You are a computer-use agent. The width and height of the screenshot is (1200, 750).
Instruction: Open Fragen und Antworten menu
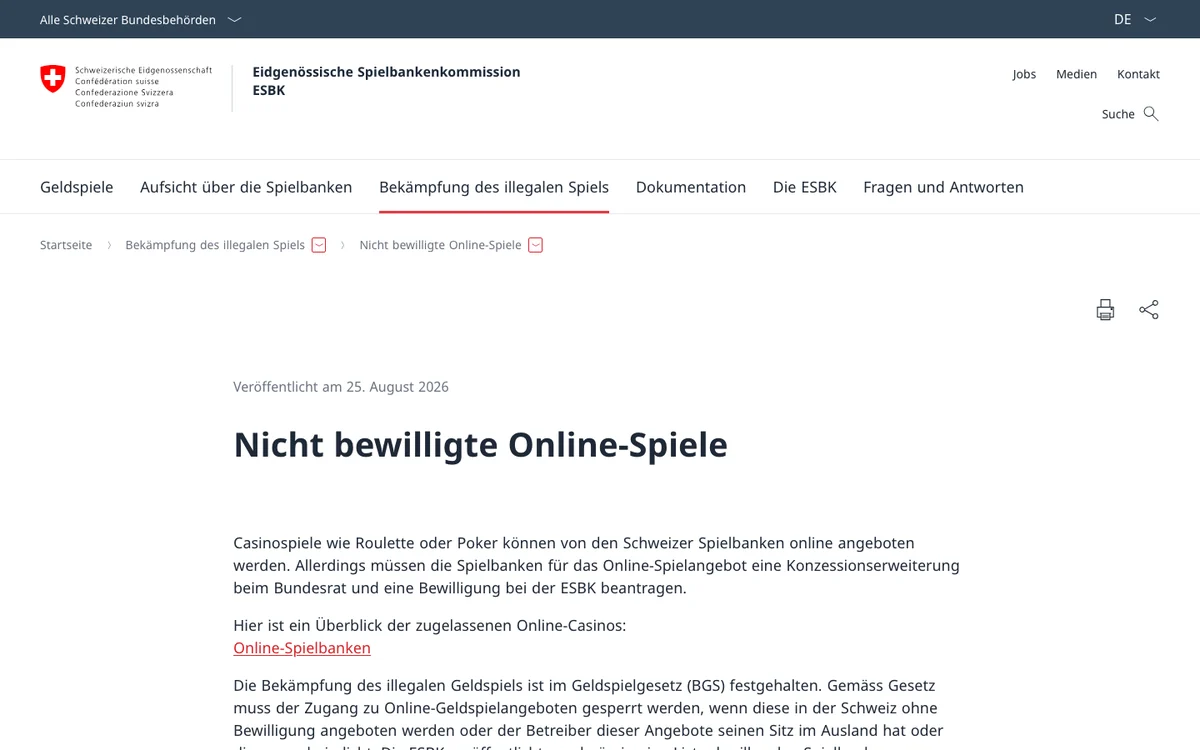pyautogui.click(x=943, y=187)
